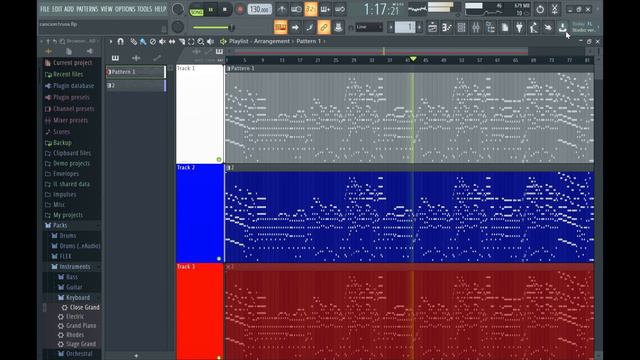This screenshot has height=360, width=640.
Task: Click the pattern number selector field
Action: (405, 27)
